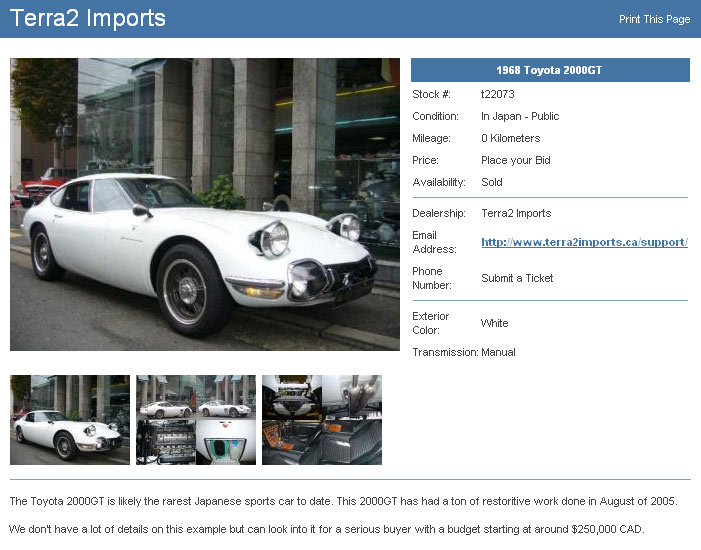This screenshot has height=550, width=701.
Task: Click the '0 Kilometers' mileage value
Action: pos(511,138)
